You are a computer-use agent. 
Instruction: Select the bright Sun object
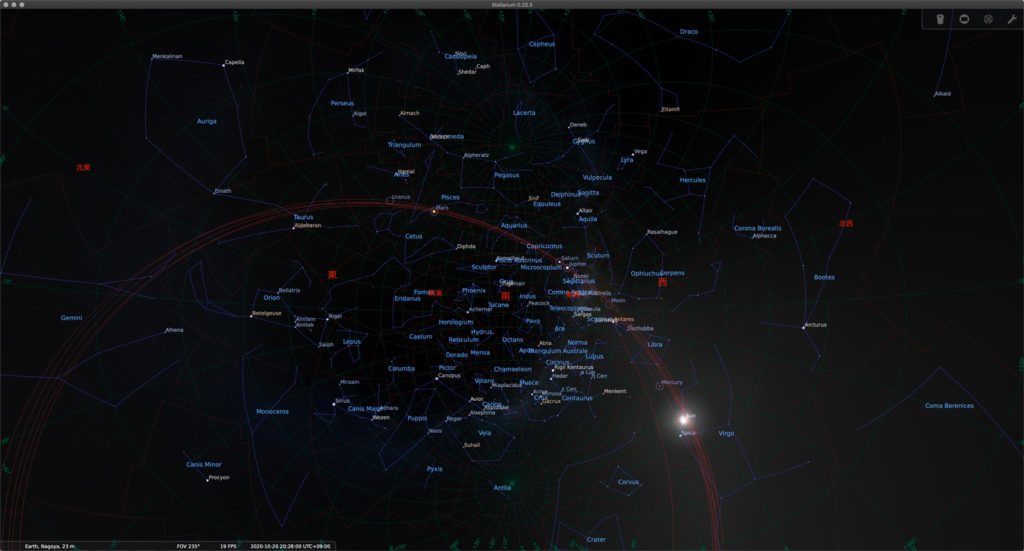pyautogui.click(x=683, y=419)
